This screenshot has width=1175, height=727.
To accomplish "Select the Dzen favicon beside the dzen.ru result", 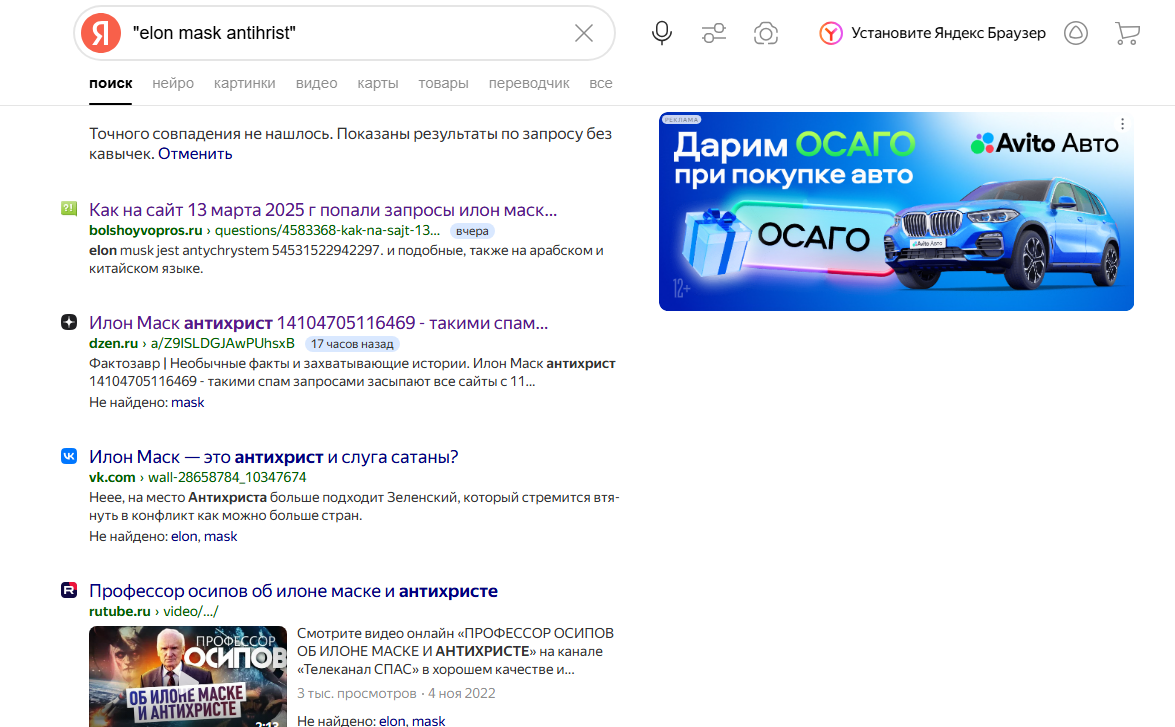I will (67, 321).
